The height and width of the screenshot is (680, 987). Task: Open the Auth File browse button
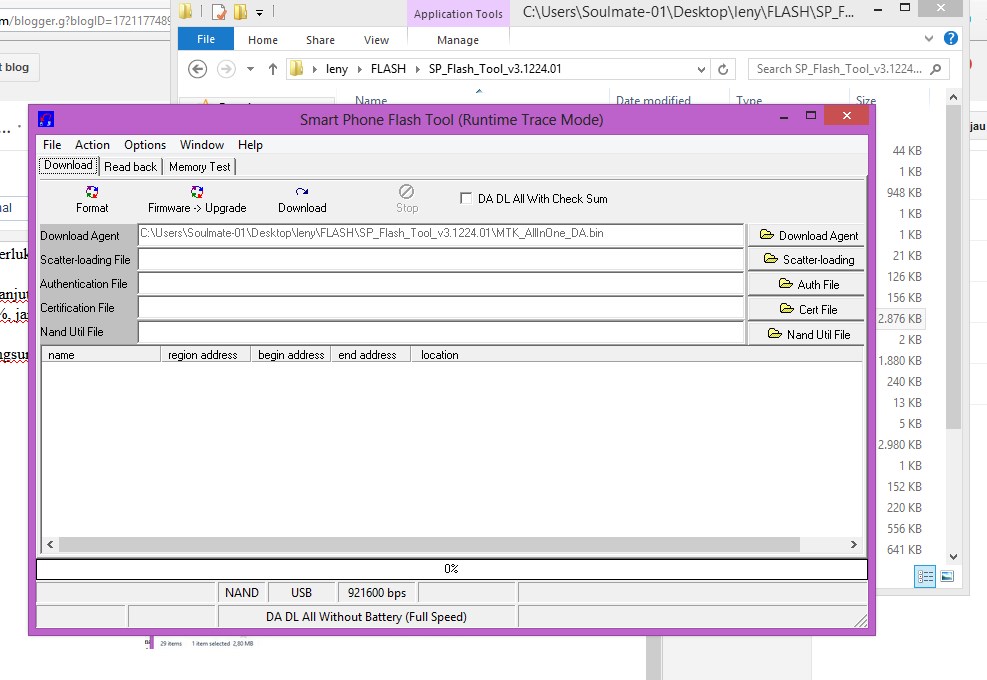coord(806,285)
